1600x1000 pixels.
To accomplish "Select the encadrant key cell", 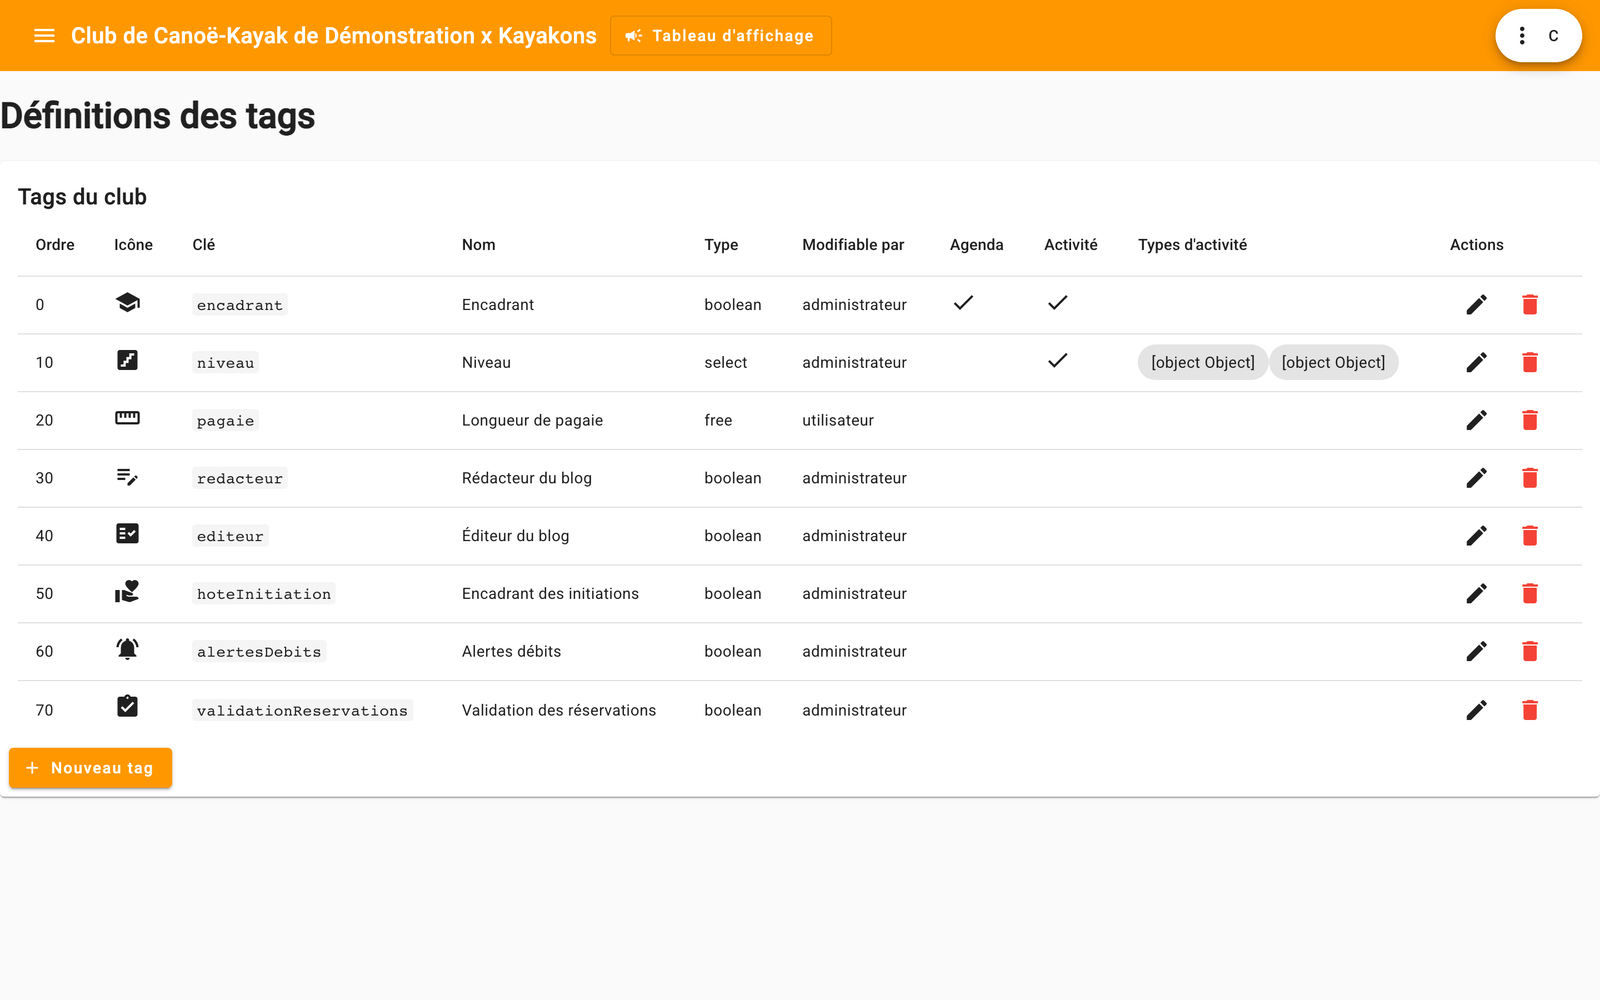I will click(x=240, y=305).
